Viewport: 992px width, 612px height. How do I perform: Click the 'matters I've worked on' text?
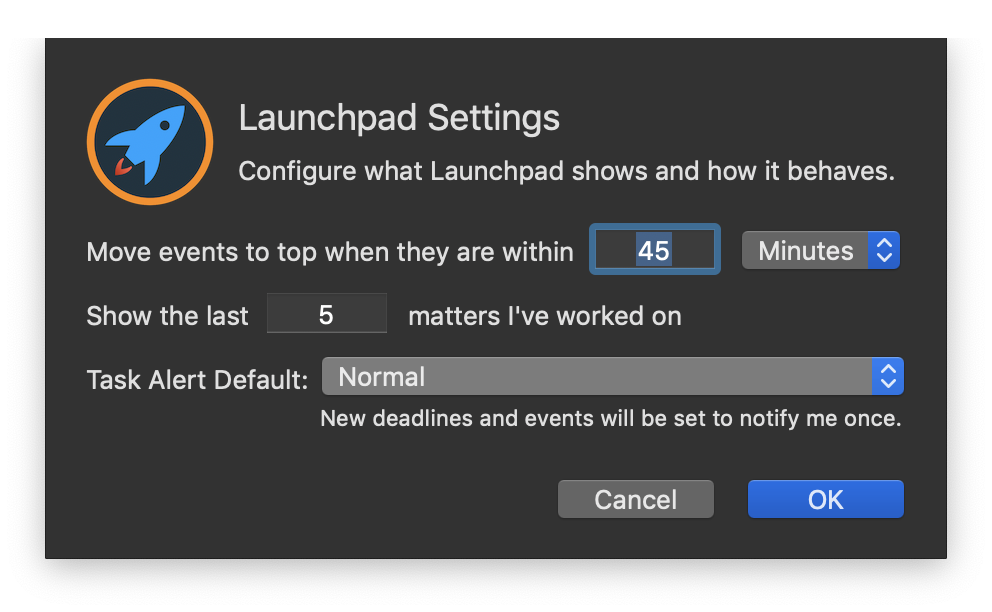click(545, 316)
